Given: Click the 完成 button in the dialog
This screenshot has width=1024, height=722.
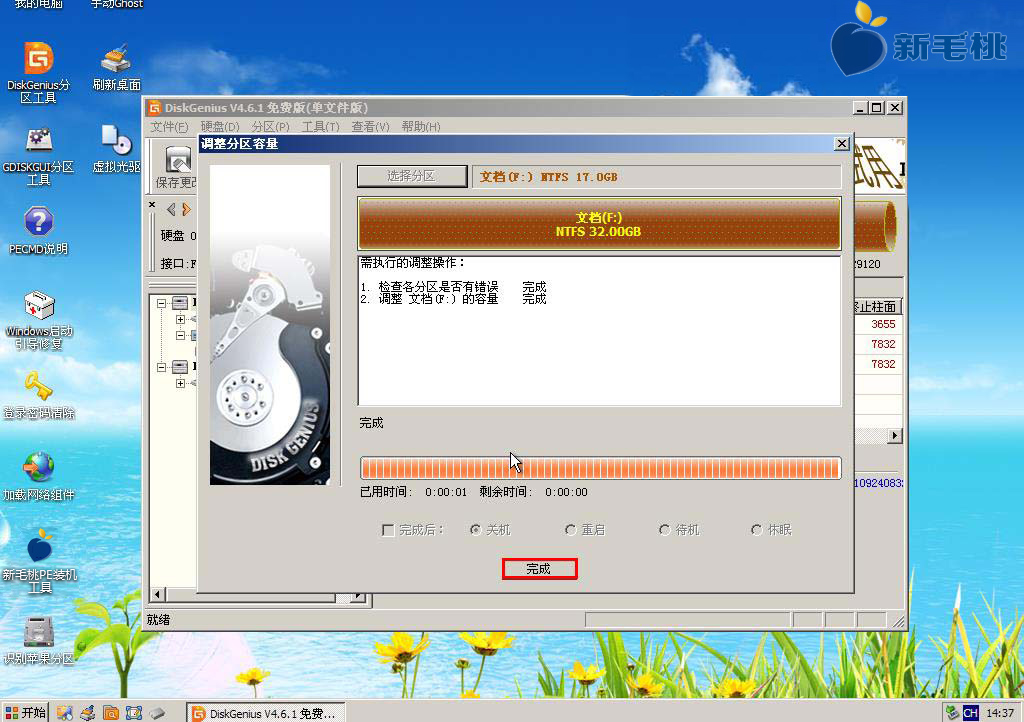Looking at the screenshot, I should coord(539,569).
